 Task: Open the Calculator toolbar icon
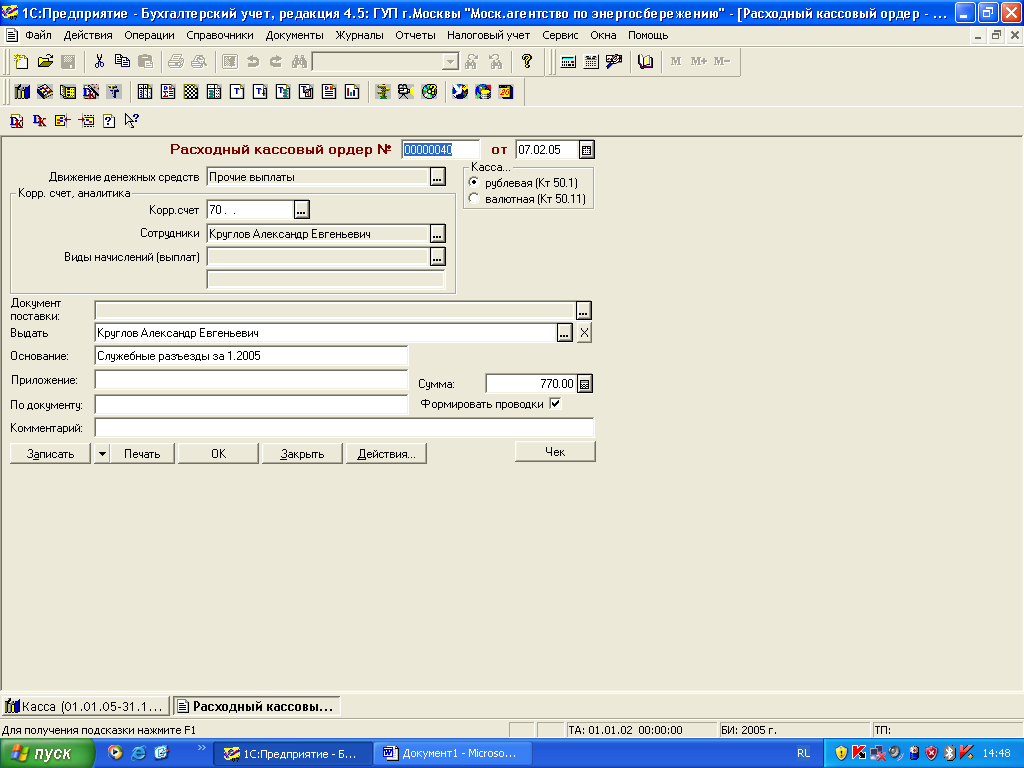click(568, 61)
